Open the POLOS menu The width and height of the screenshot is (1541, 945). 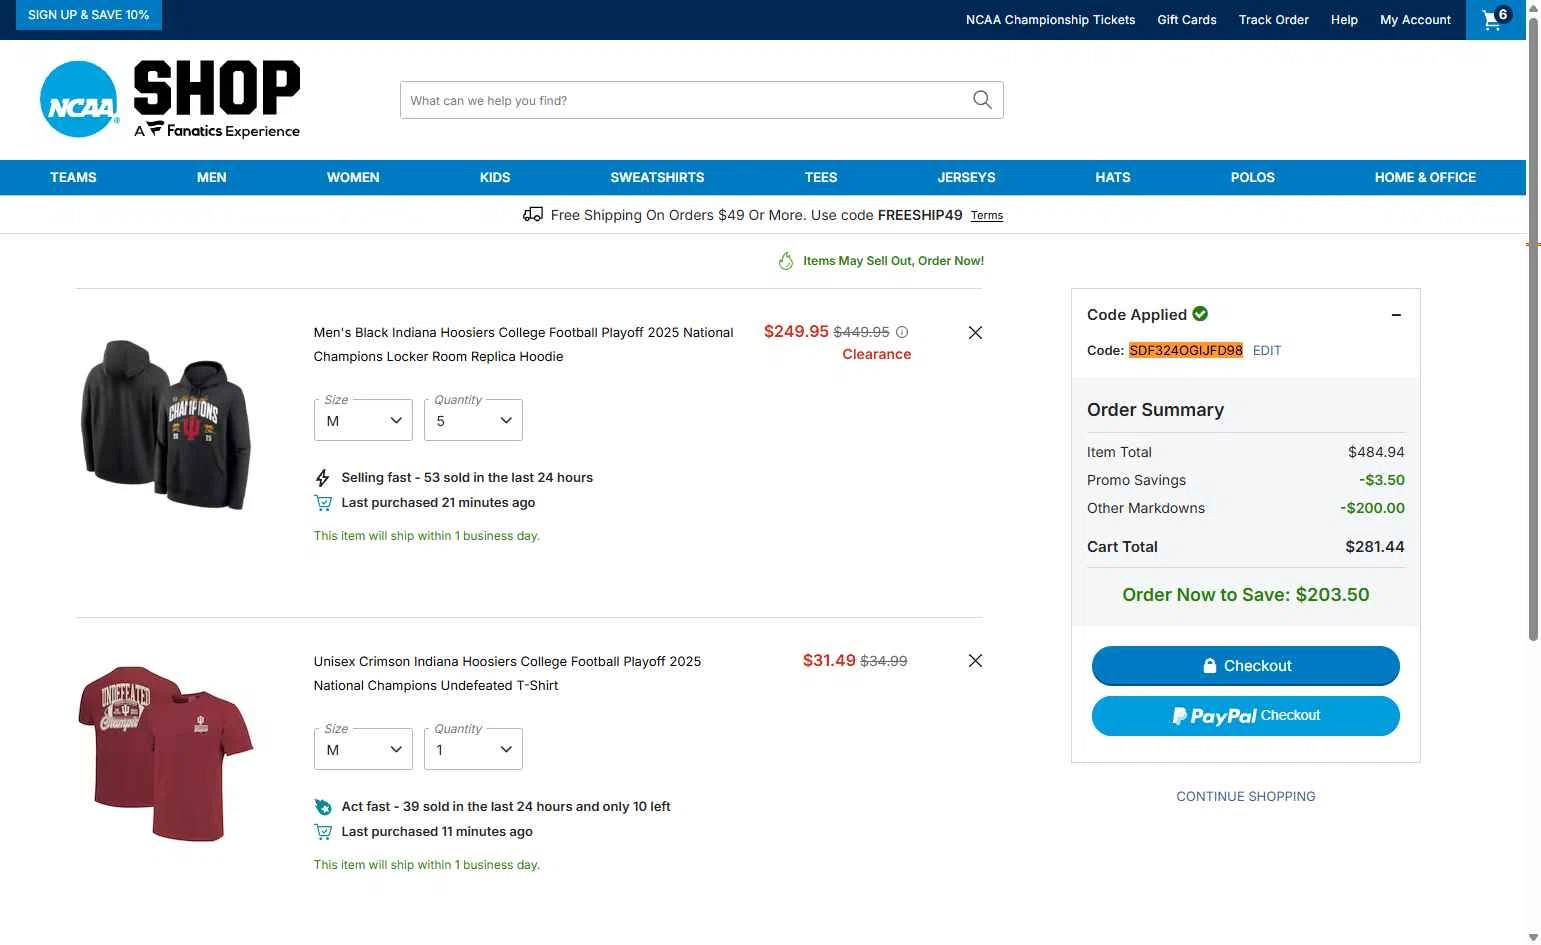tap(1252, 177)
